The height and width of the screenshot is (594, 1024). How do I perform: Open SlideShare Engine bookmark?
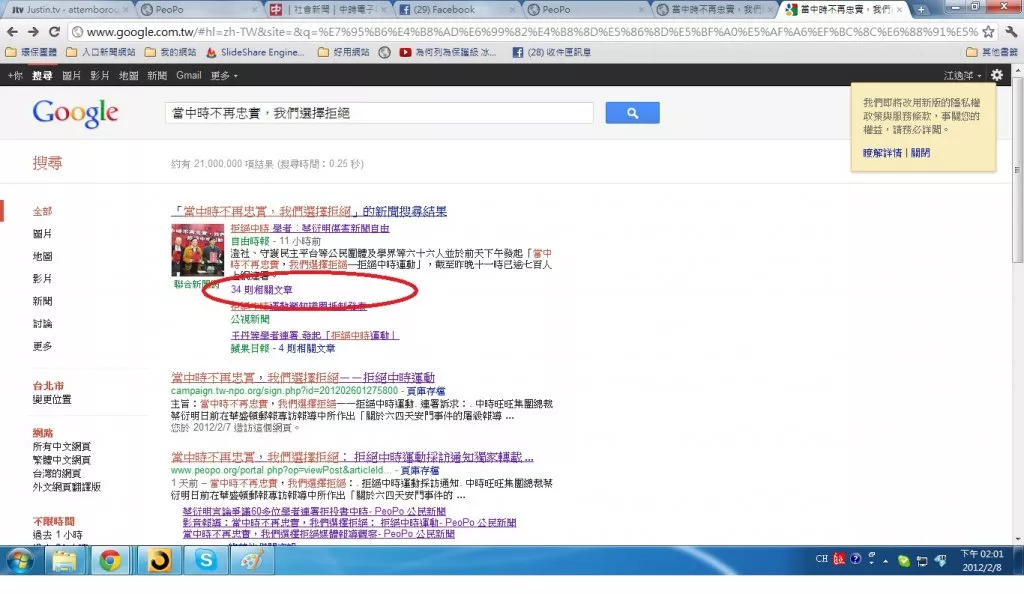255,52
